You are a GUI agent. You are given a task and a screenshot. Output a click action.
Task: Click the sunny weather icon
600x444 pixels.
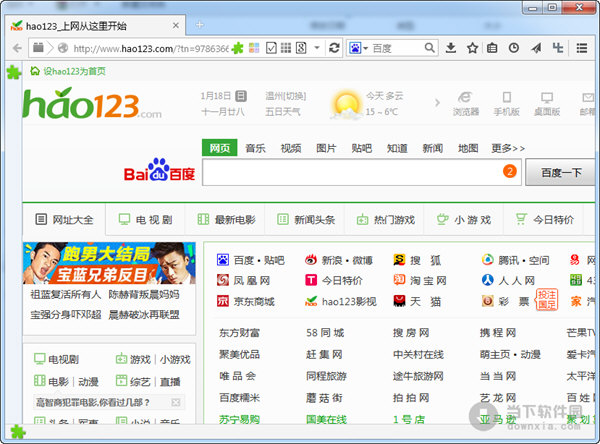coord(346,104)
